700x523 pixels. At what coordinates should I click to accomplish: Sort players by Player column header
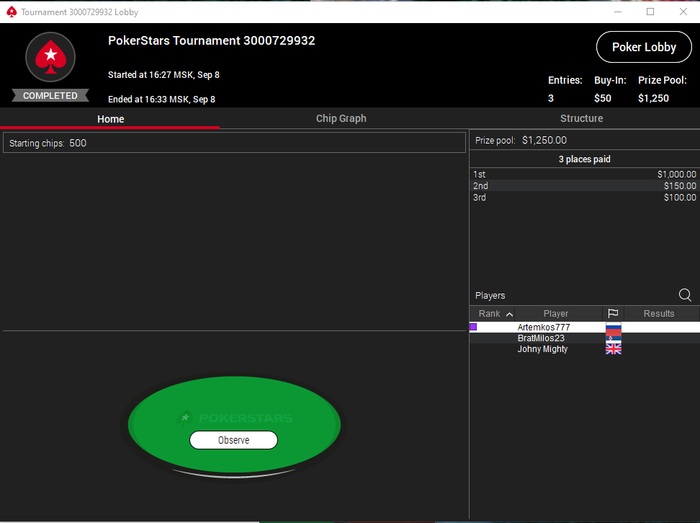tap(558, 314)
